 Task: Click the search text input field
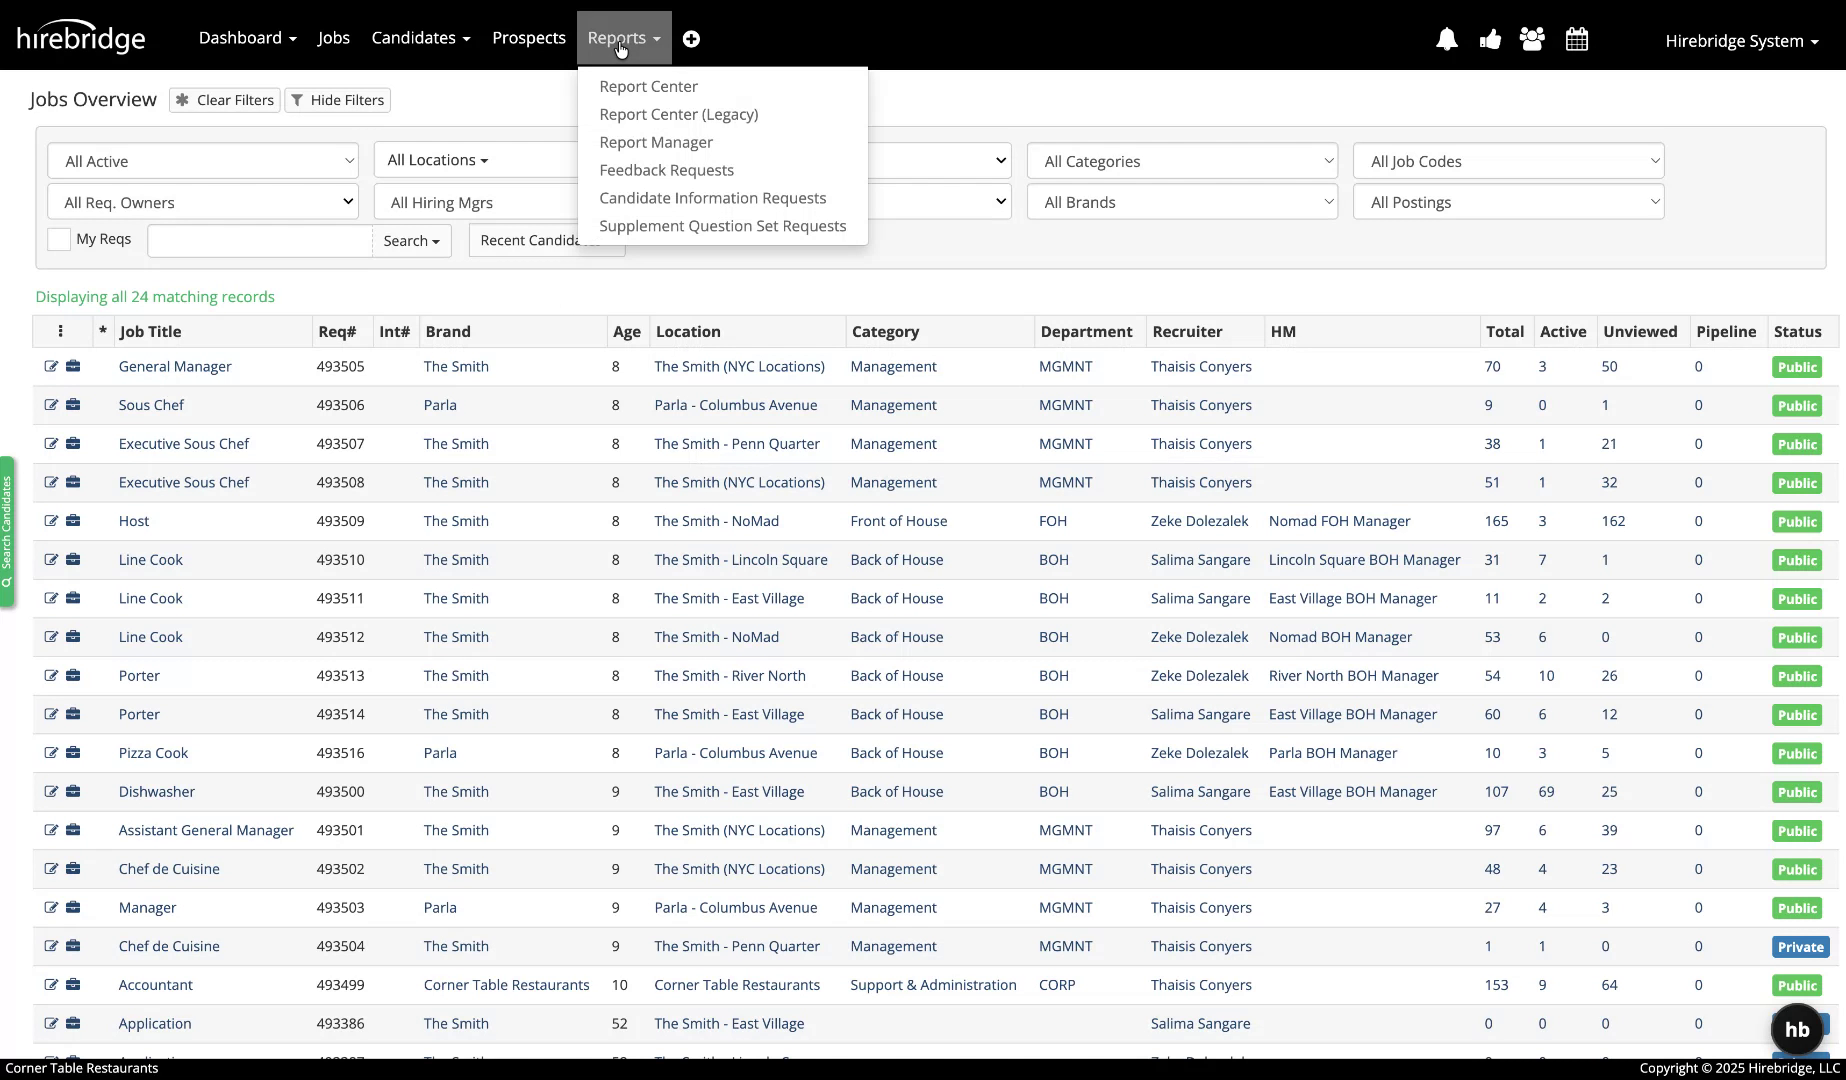(x=258, y=240)
